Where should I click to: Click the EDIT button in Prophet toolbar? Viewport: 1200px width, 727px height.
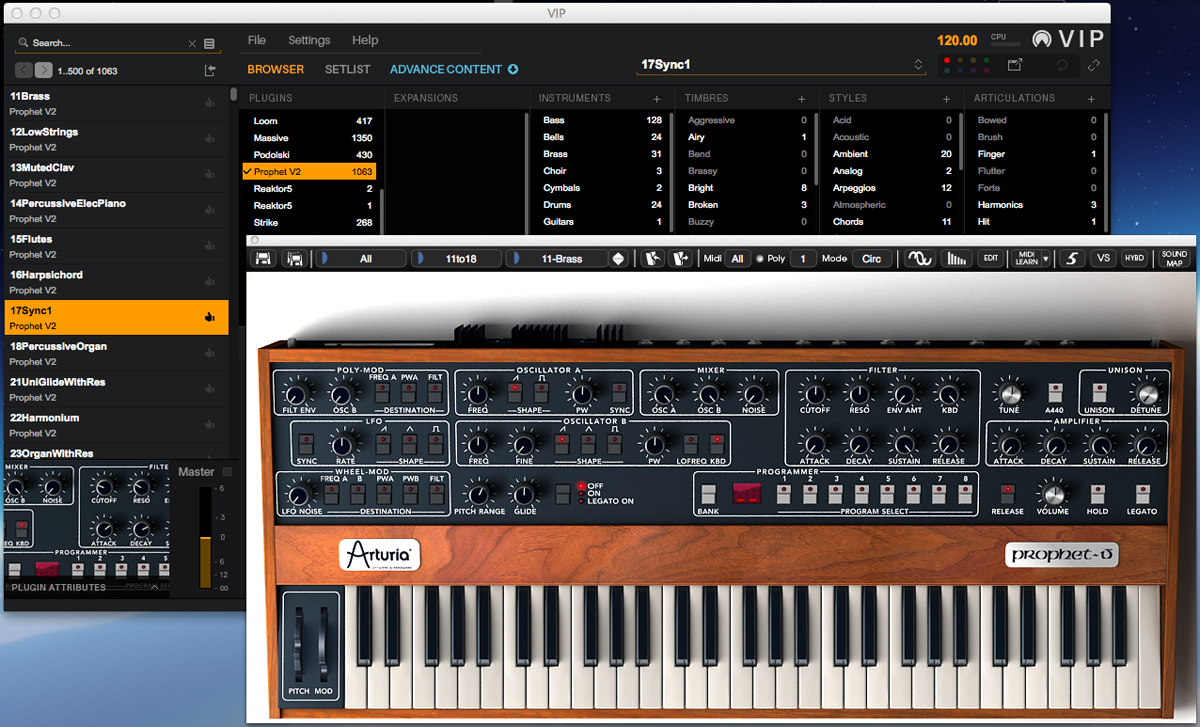tap(990, 258)
